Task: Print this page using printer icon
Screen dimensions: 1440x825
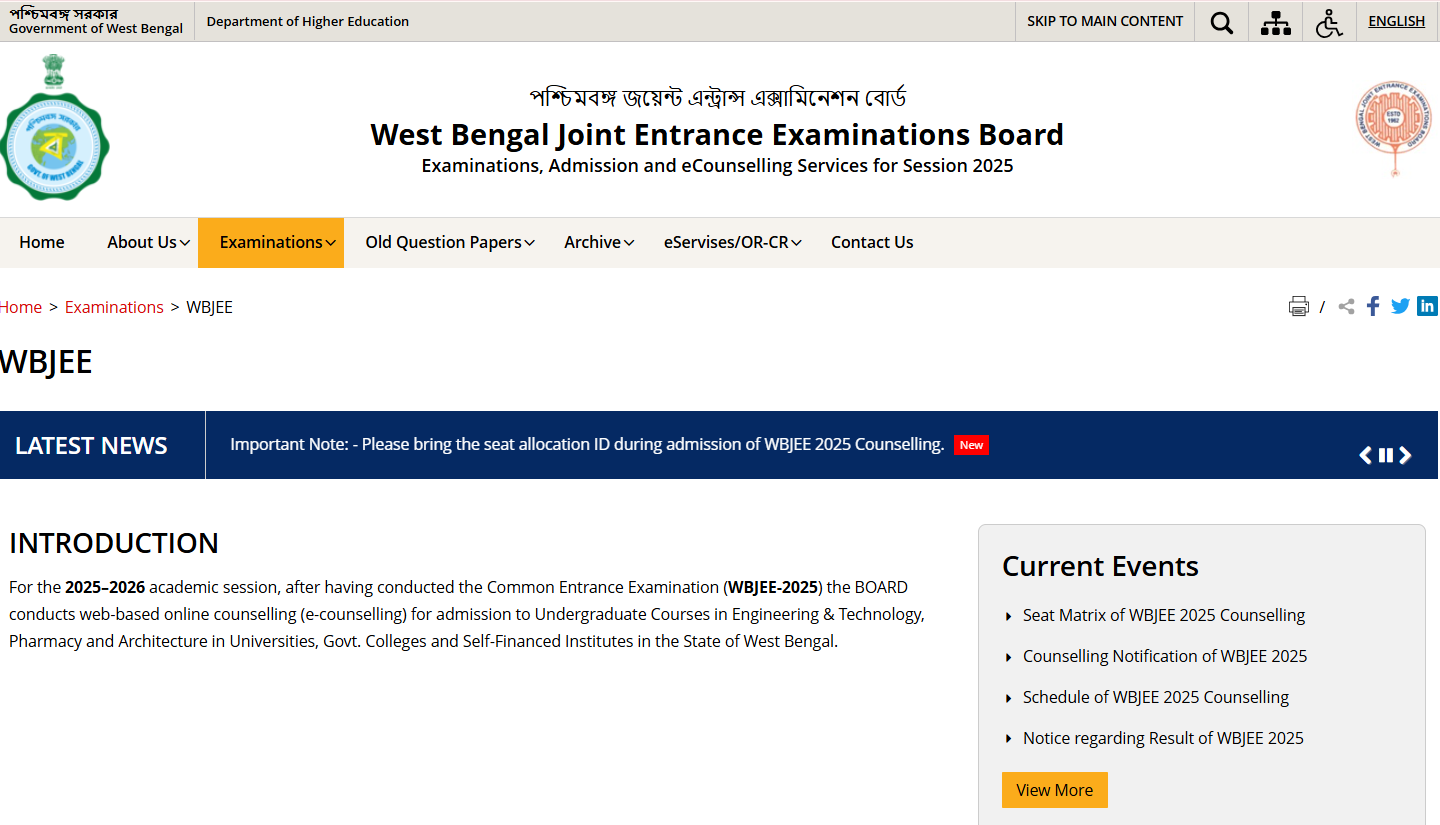Action: click(x=1298, y=306)
